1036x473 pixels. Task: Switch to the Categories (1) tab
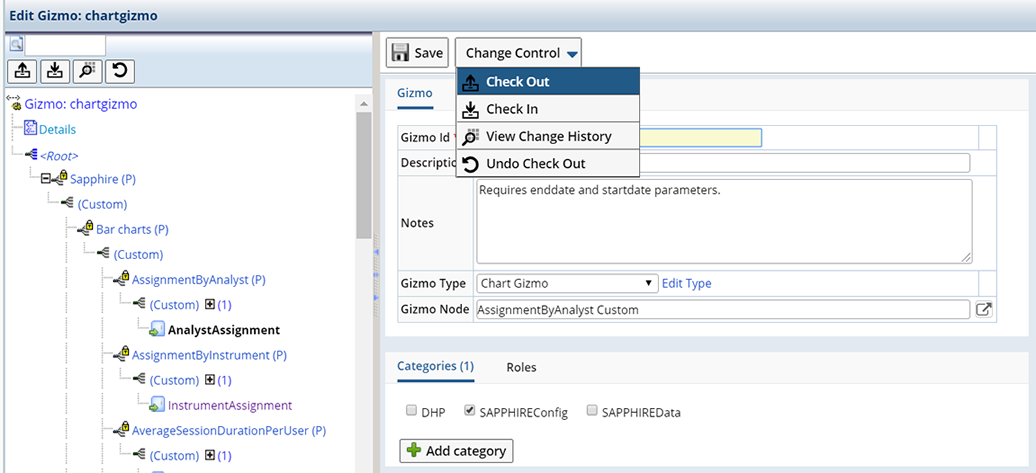435,366
